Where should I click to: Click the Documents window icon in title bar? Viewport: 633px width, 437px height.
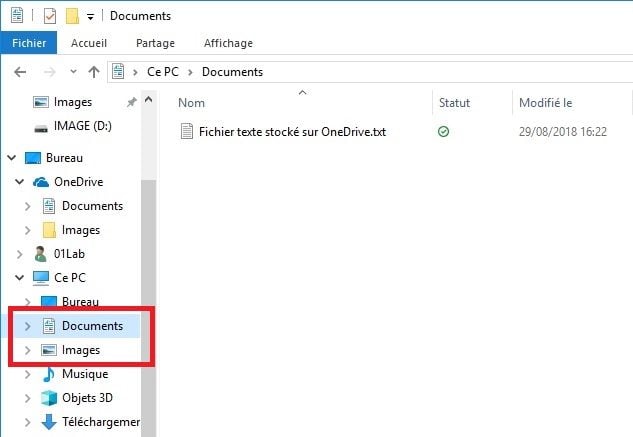point(17,16)
